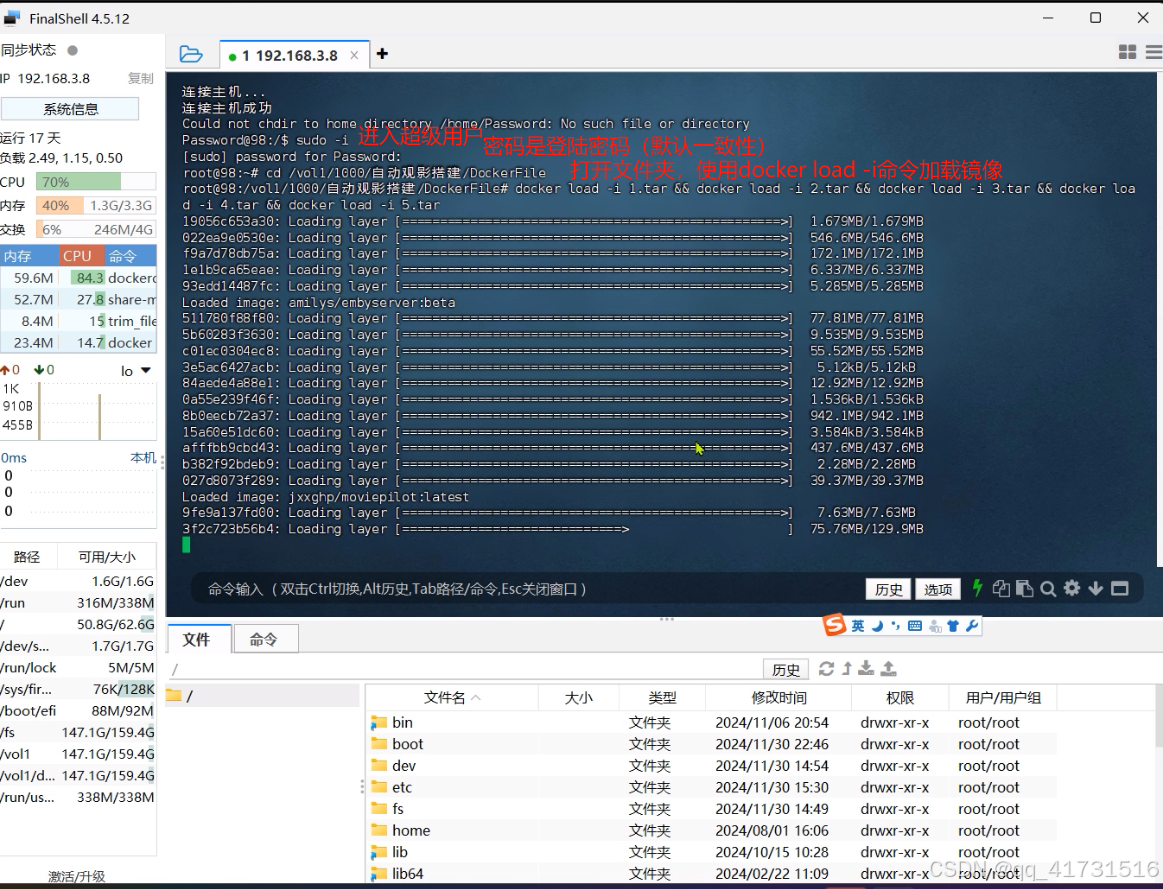Select the fs folder row
This screenshot has width=1163, height=889.
click(712, 808)
